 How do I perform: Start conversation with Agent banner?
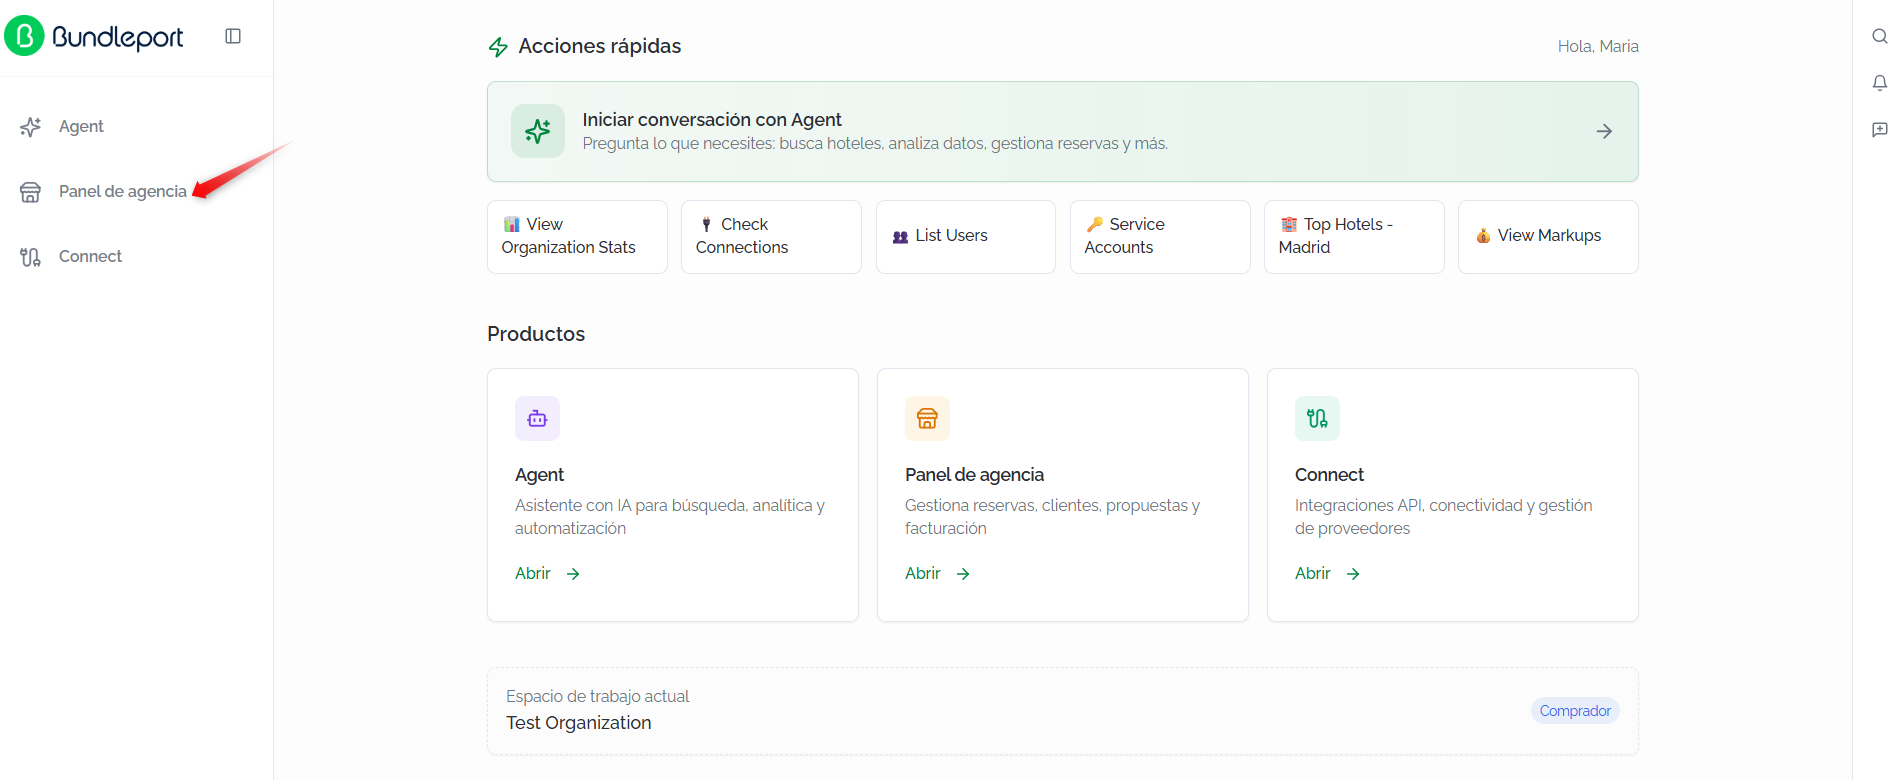(1062, 131)
